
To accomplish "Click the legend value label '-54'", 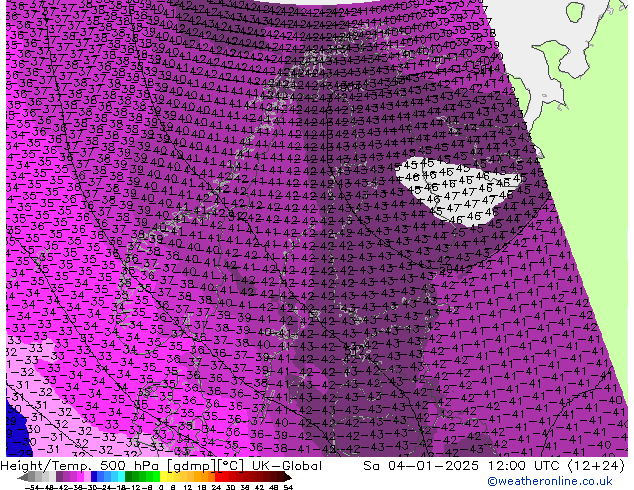I will point(33,488).
